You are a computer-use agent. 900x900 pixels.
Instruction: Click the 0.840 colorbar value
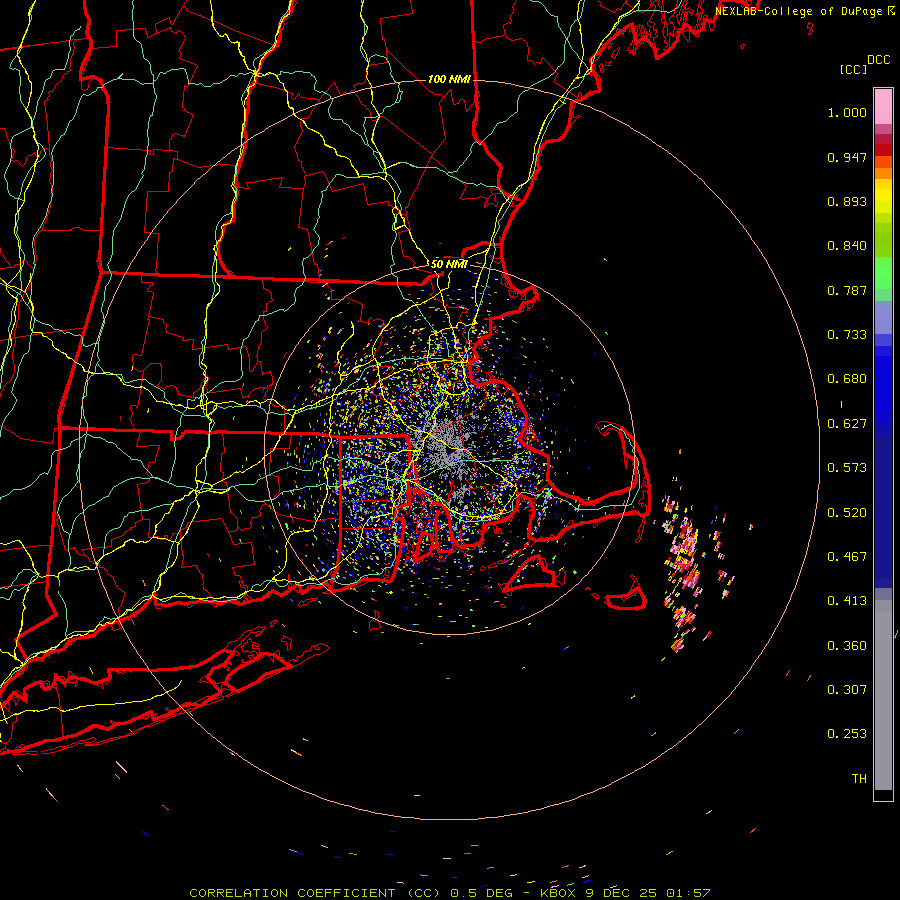847,246
